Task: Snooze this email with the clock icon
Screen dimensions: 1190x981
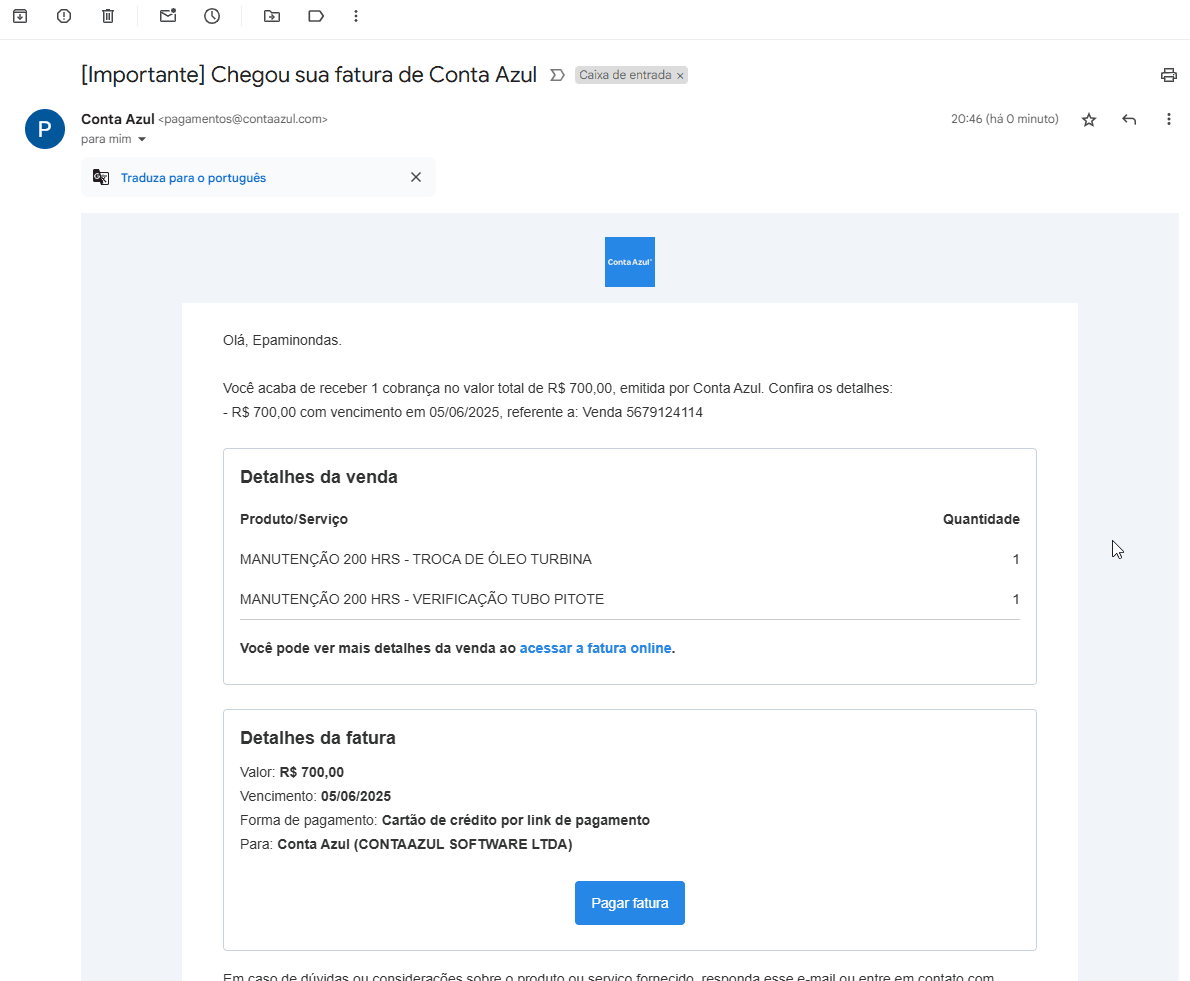Action: [x=212, y=16]
